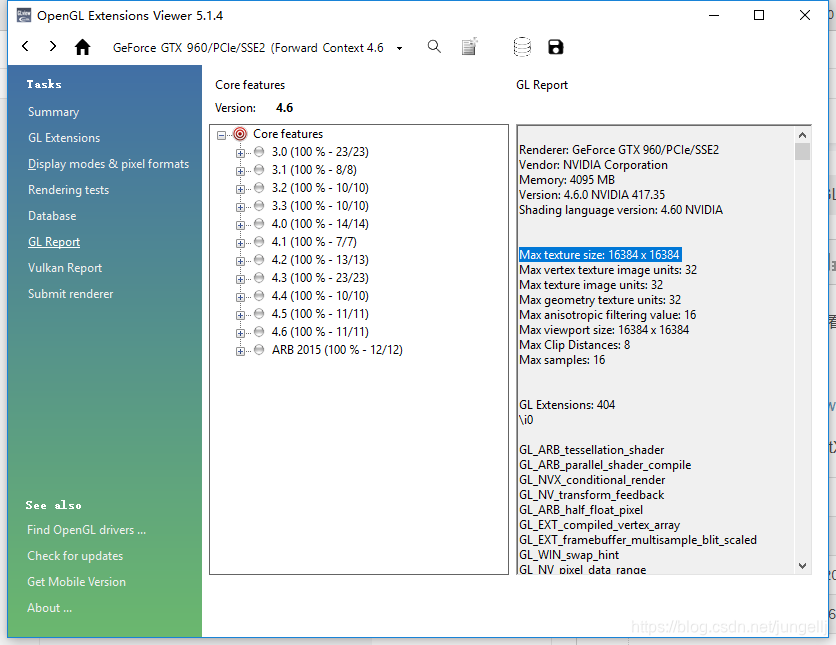Click Check for updates link
The image size is (836, 645).
click(x=75, y=556)
